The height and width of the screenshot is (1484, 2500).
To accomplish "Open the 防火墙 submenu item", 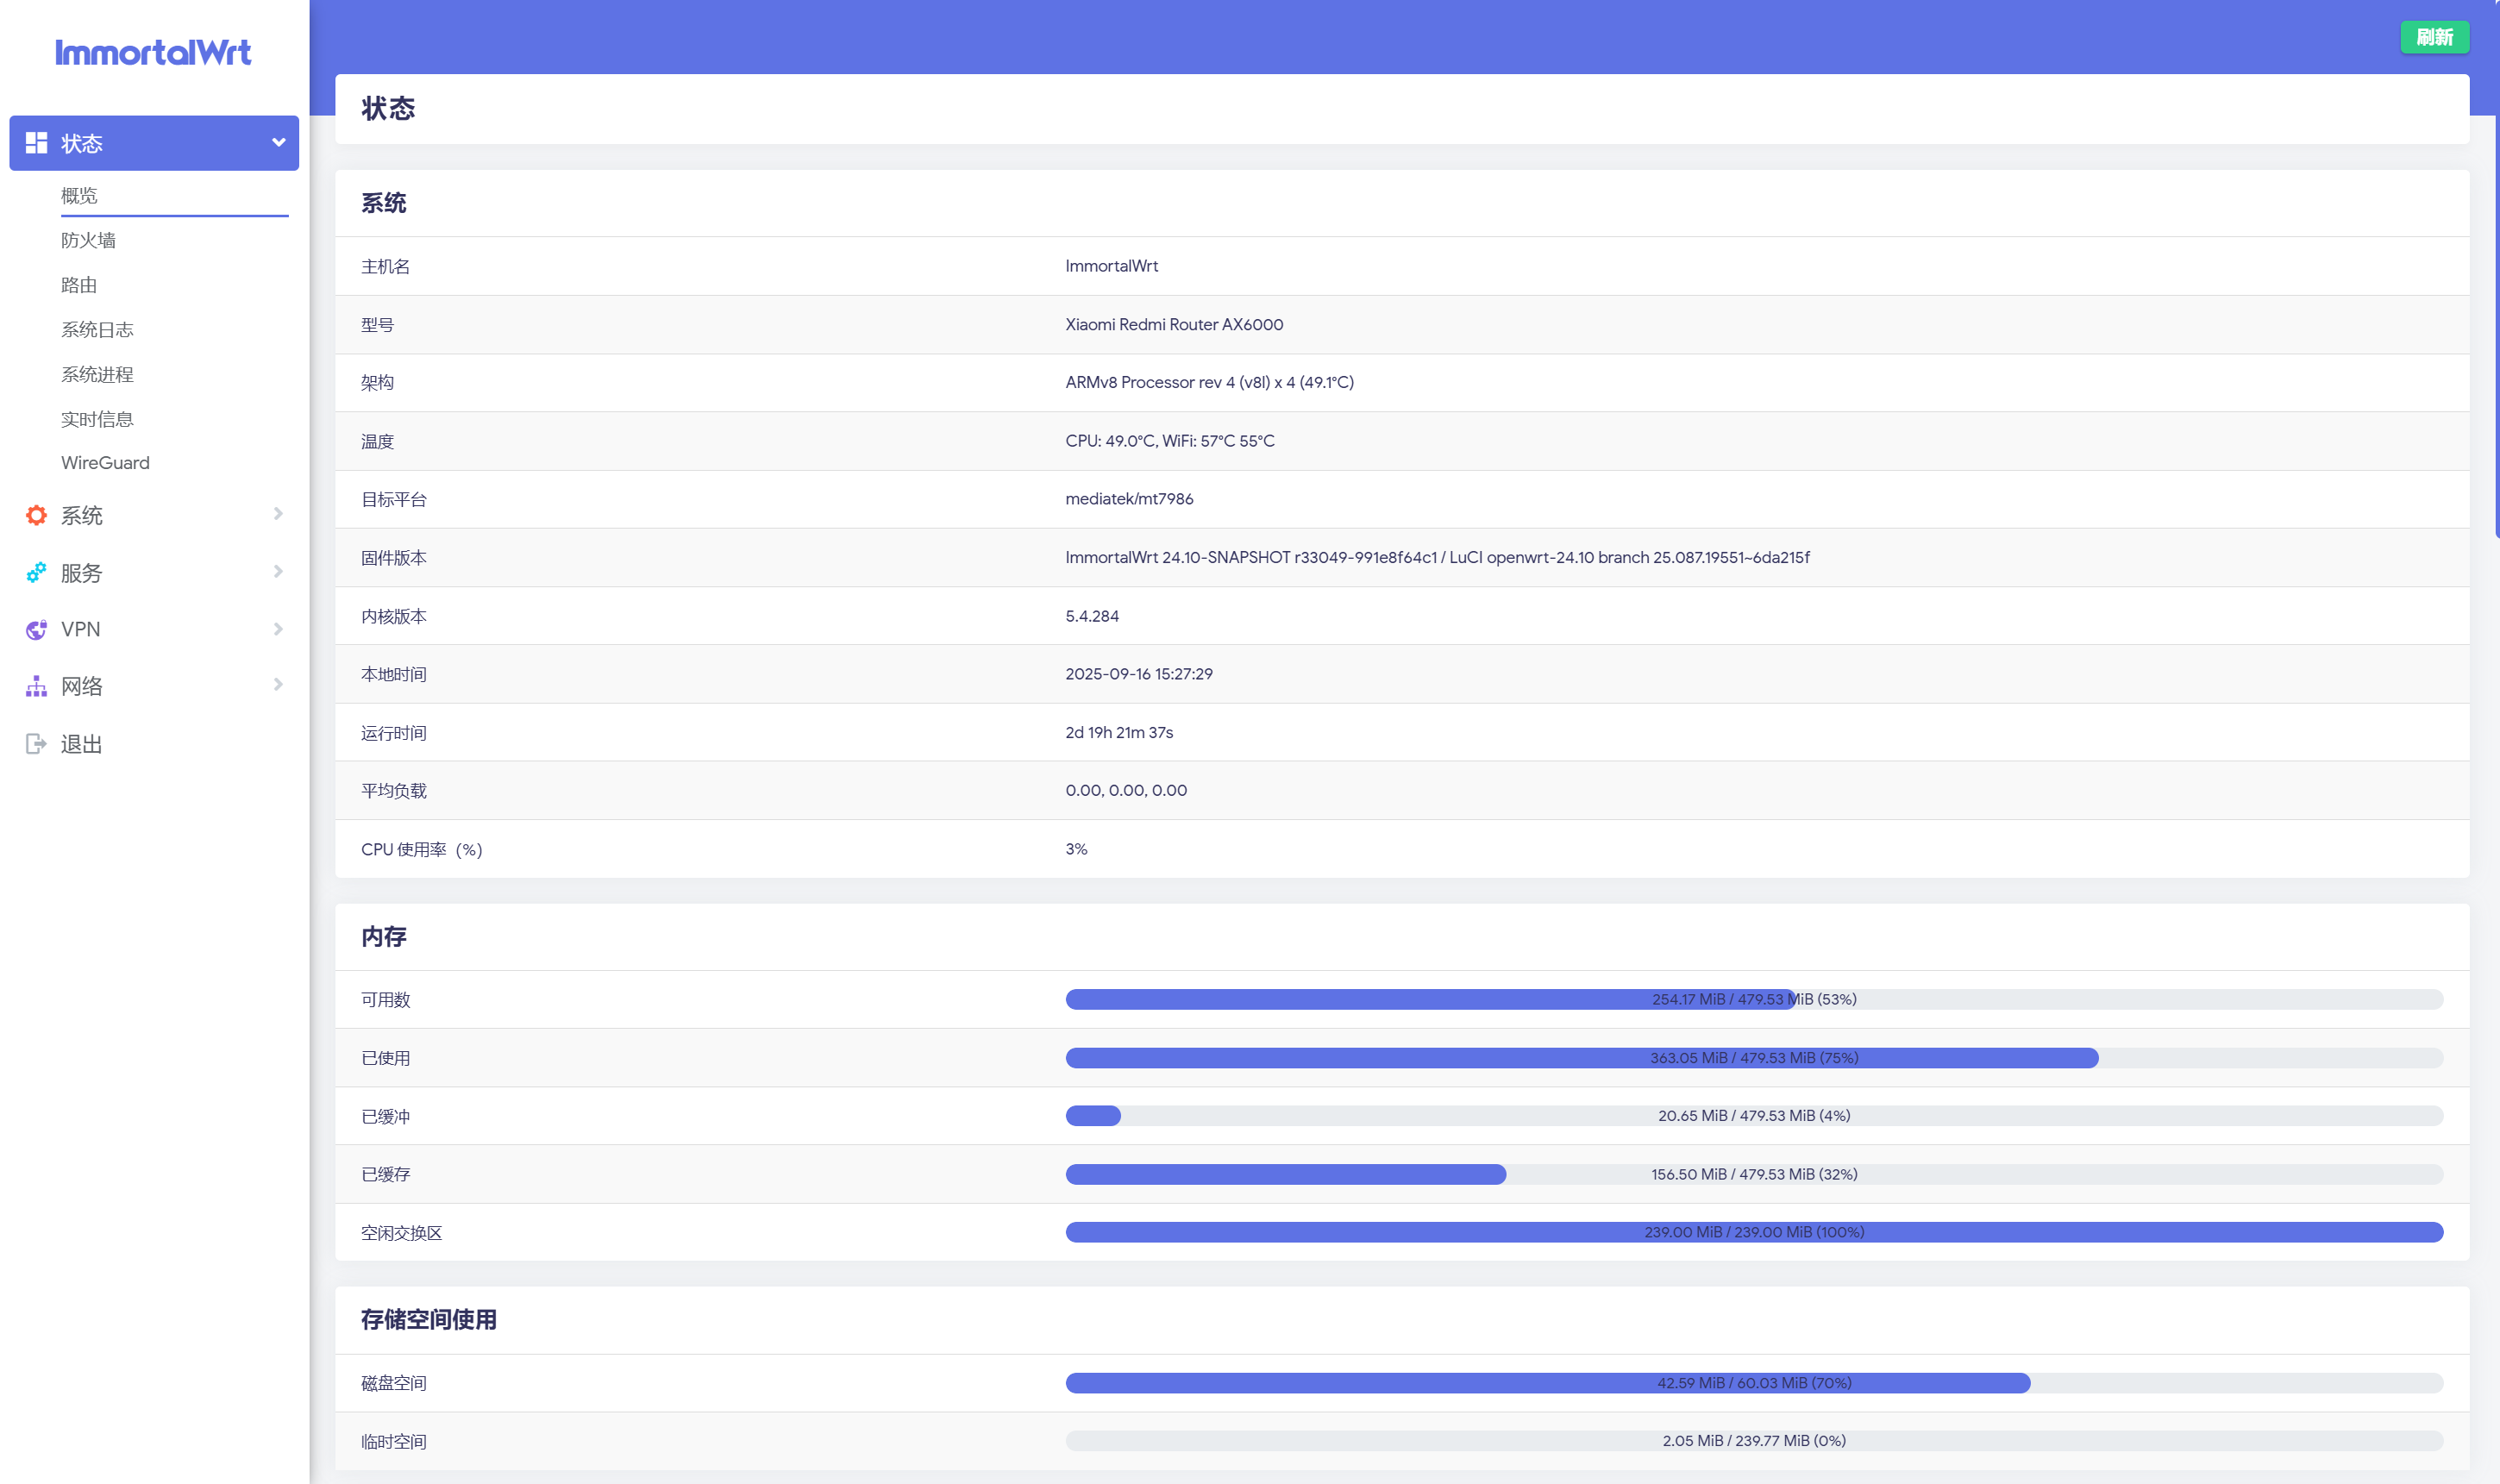I will [x=88, y=240].
